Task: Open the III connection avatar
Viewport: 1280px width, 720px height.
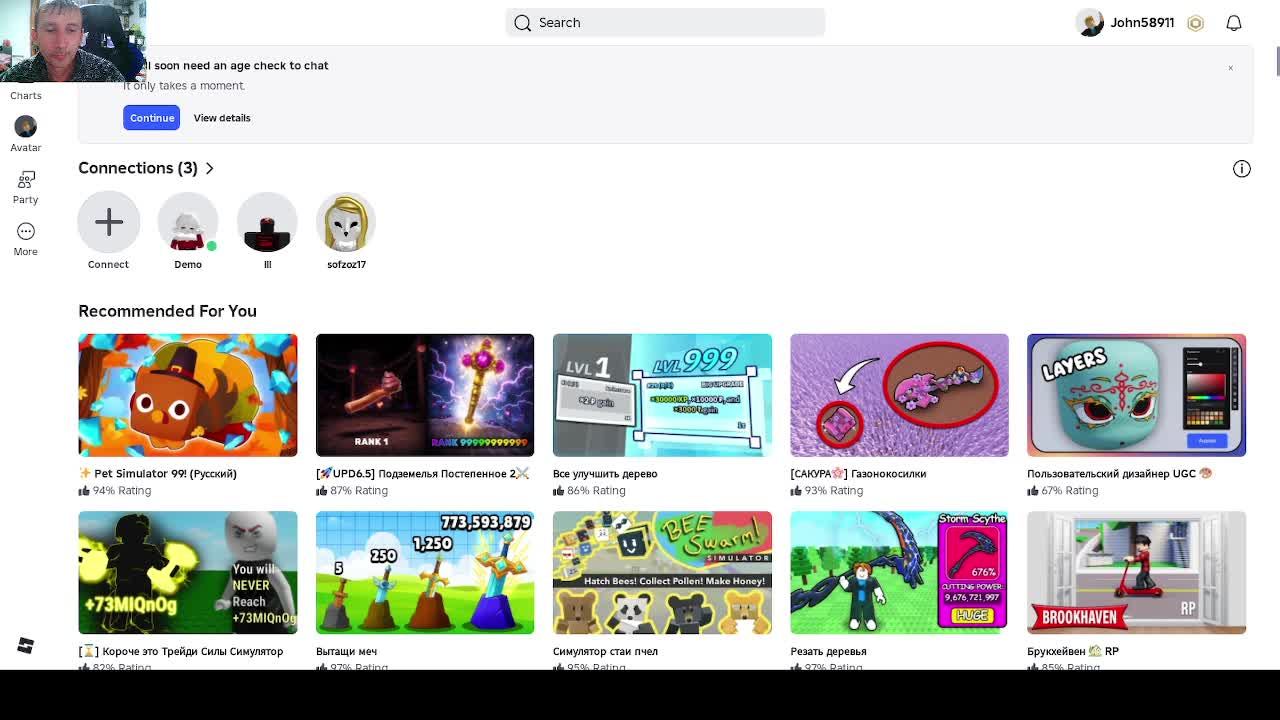Action: [x=267, y=222]
